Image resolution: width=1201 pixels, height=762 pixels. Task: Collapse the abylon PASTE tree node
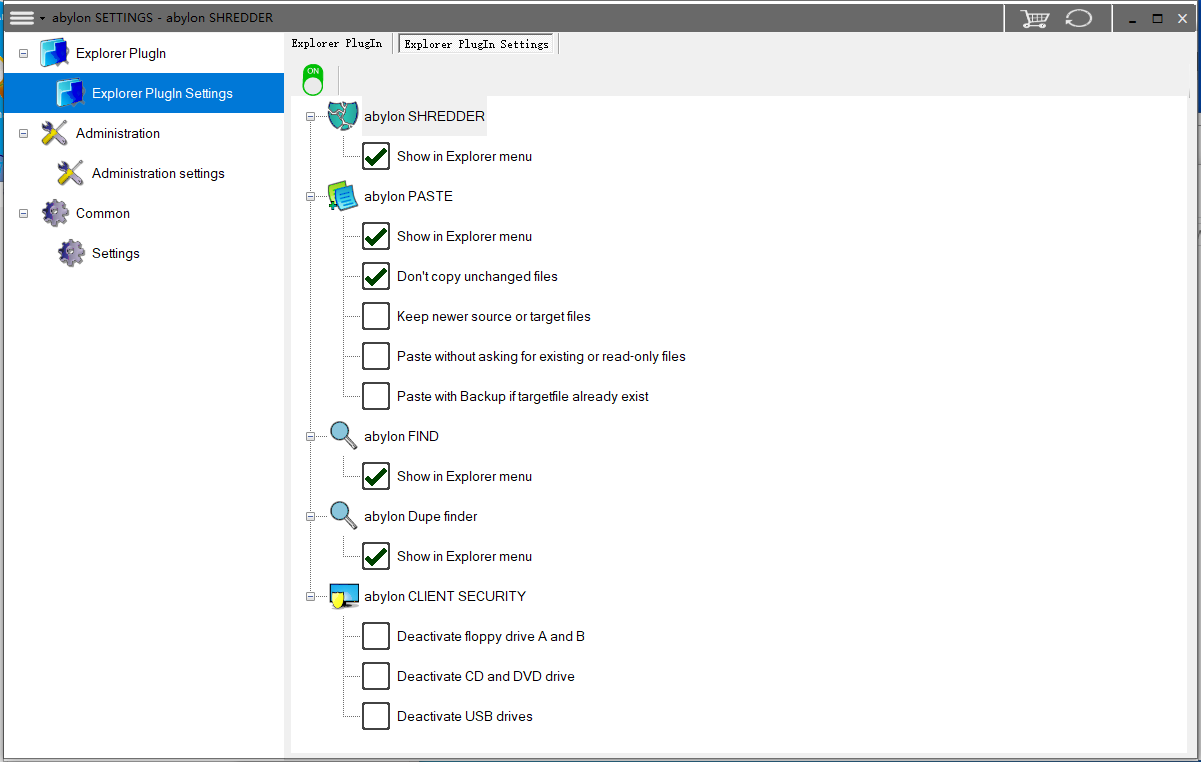pyautogui.click(x=311, y=196)
